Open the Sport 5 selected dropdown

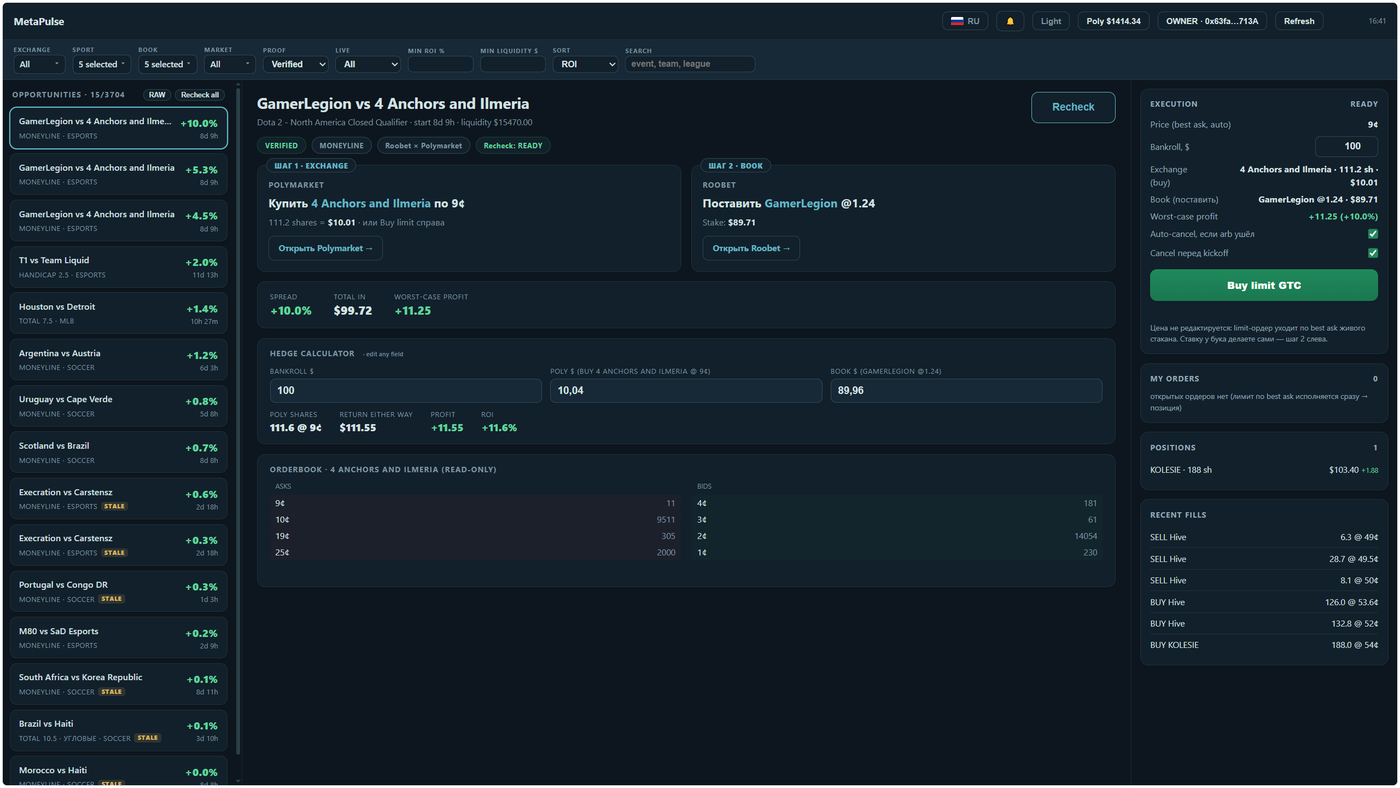click(101, 64)
